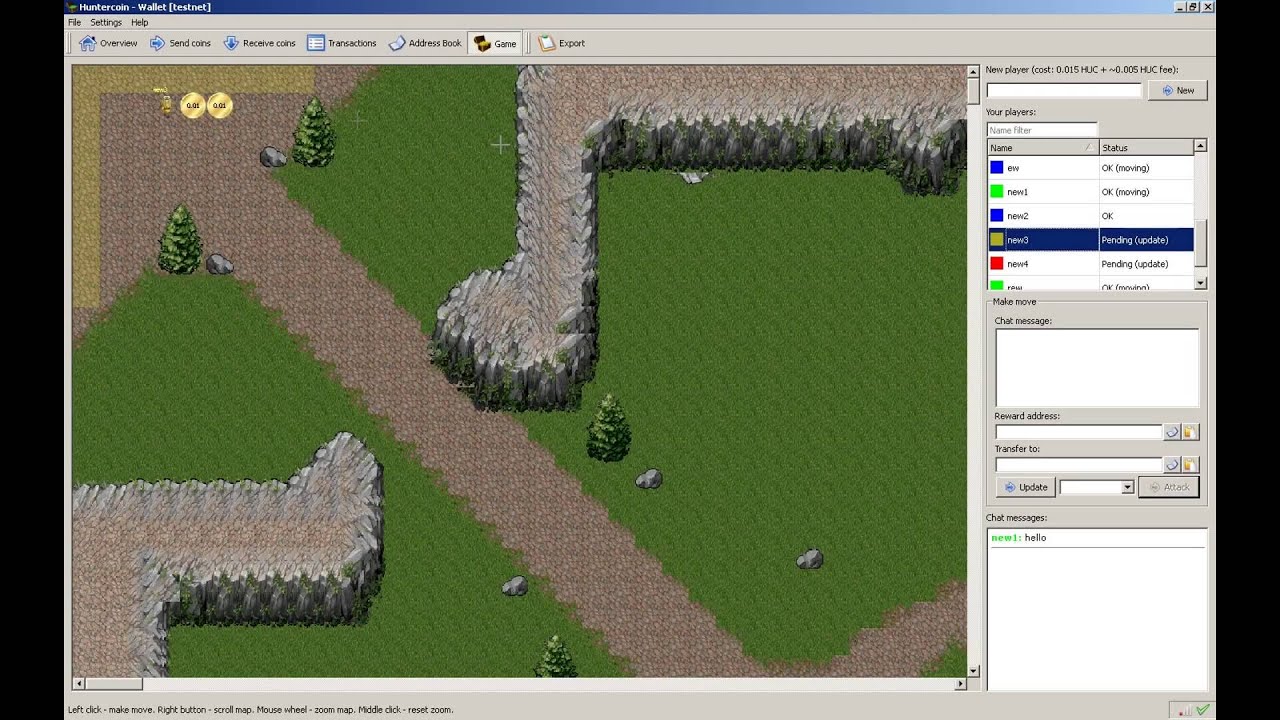
Task: Click the hello chat message from new1
Action: point(1018,538)
